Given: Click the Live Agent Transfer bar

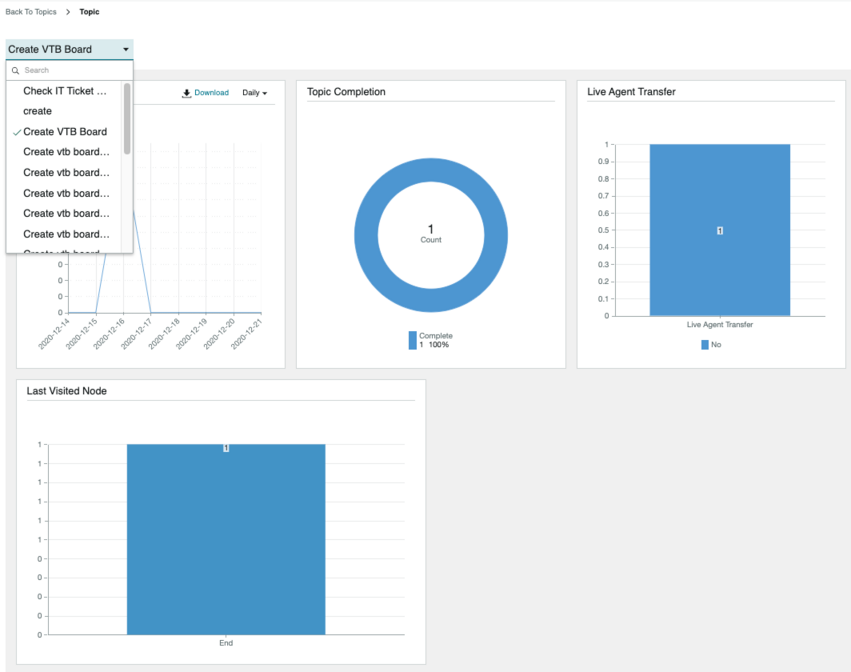Looking at the screenshot, I should pos(720,230).
